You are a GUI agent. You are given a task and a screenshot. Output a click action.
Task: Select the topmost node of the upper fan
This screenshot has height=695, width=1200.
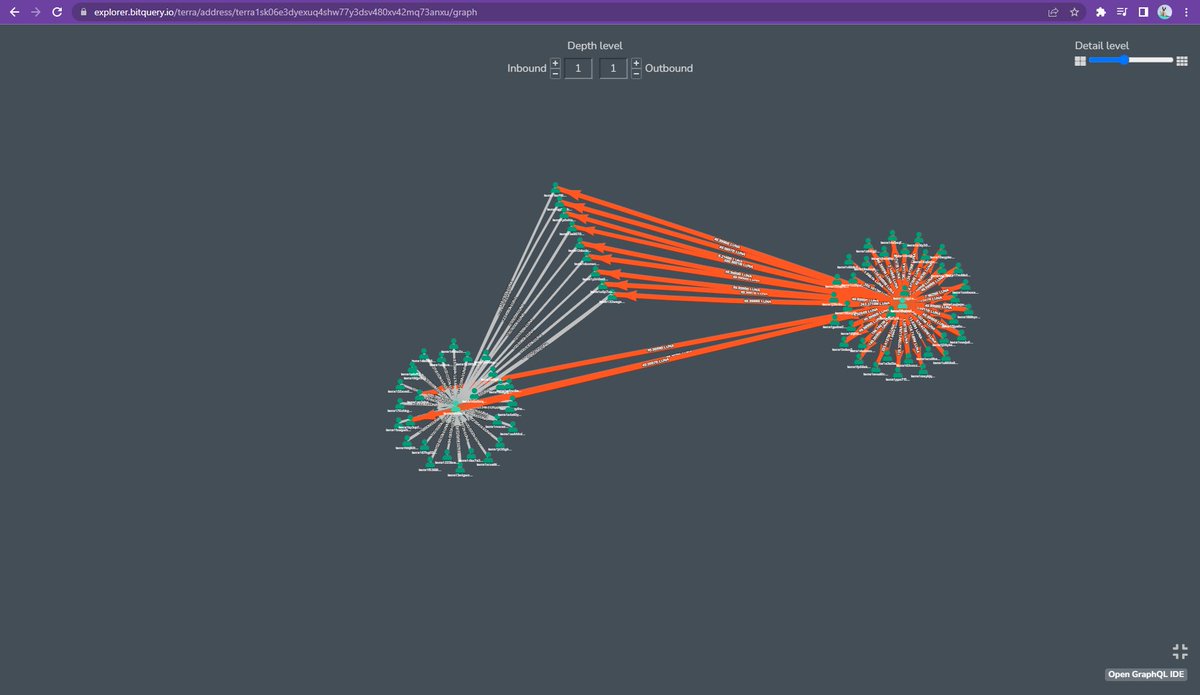[556, 188]
